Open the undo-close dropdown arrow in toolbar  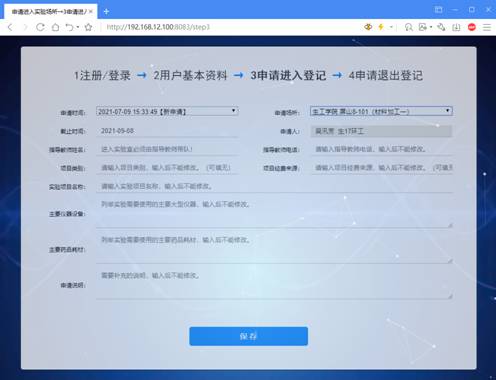pyautogui.click(x=78, y=27)
